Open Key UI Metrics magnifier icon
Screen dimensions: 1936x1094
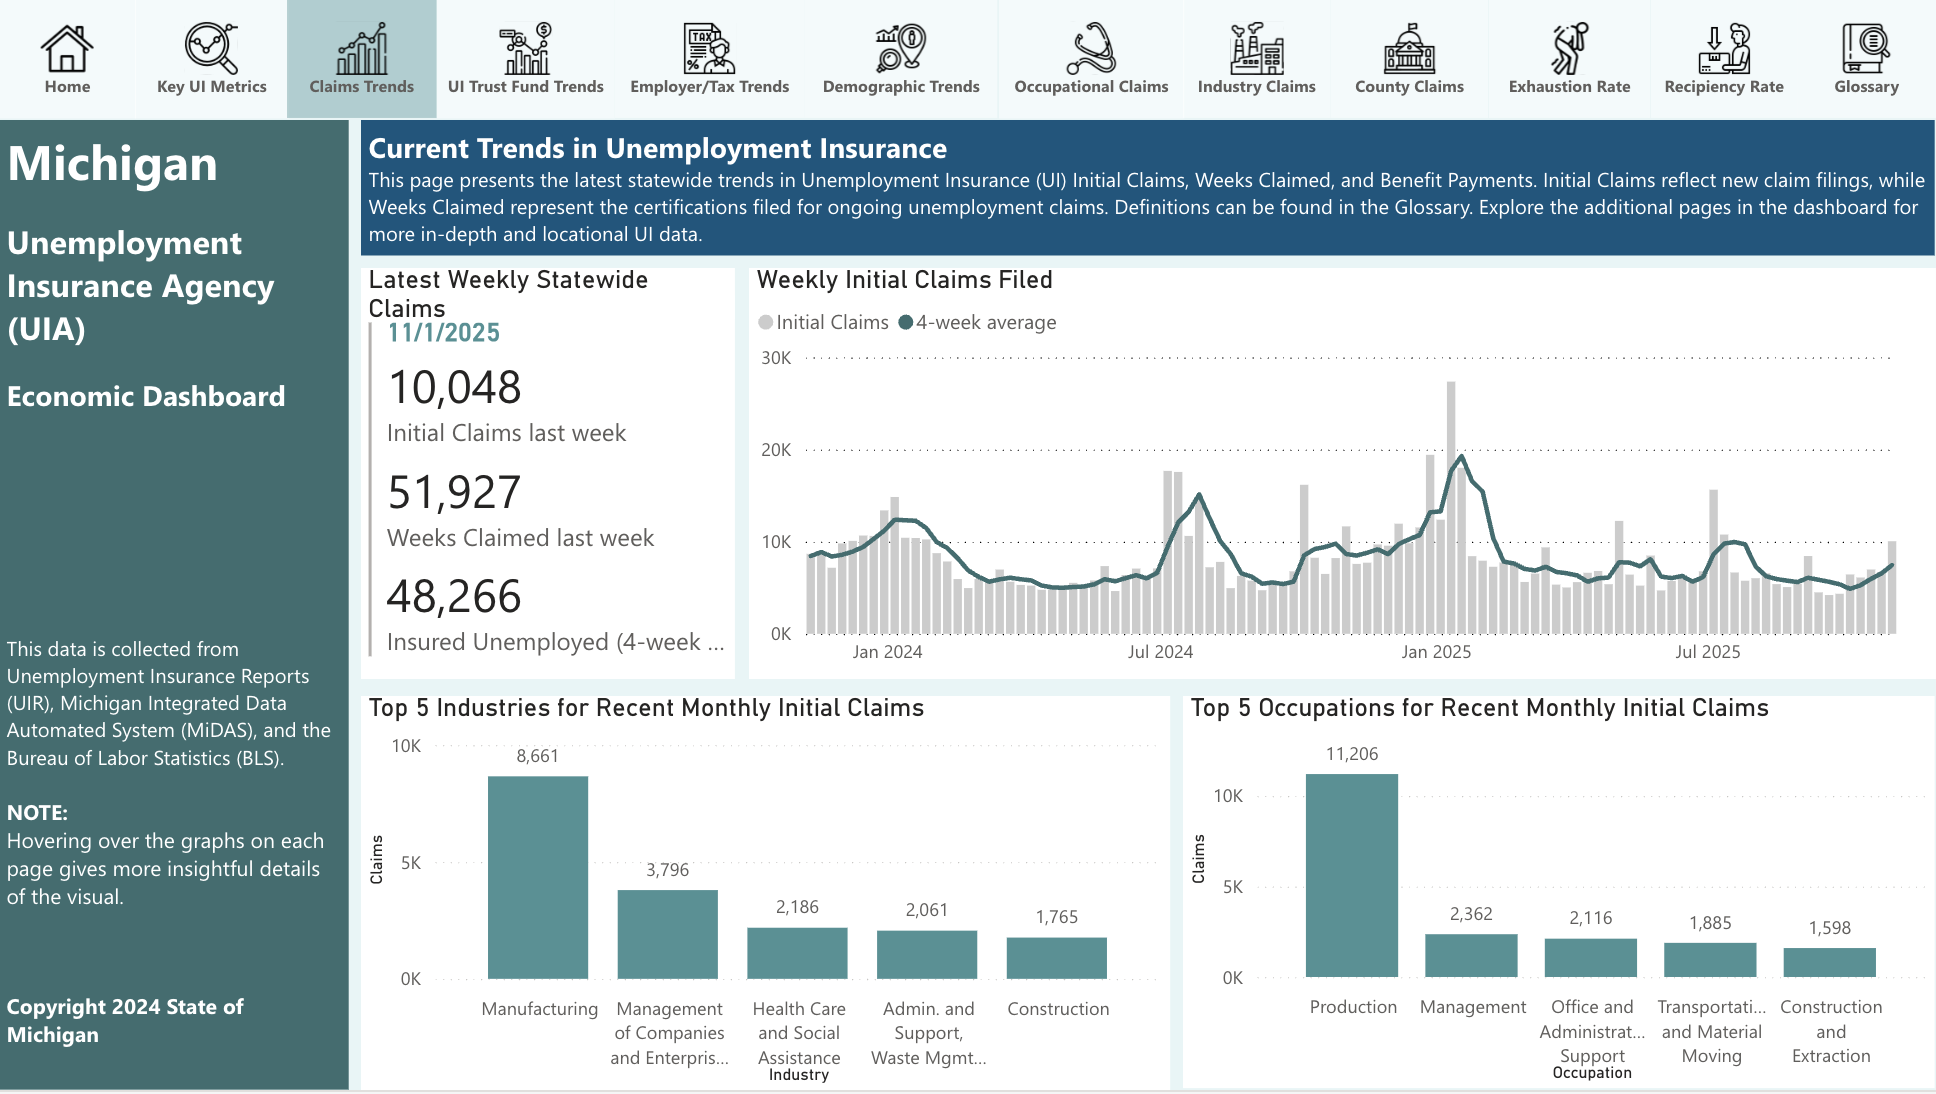tap(211, 48)
